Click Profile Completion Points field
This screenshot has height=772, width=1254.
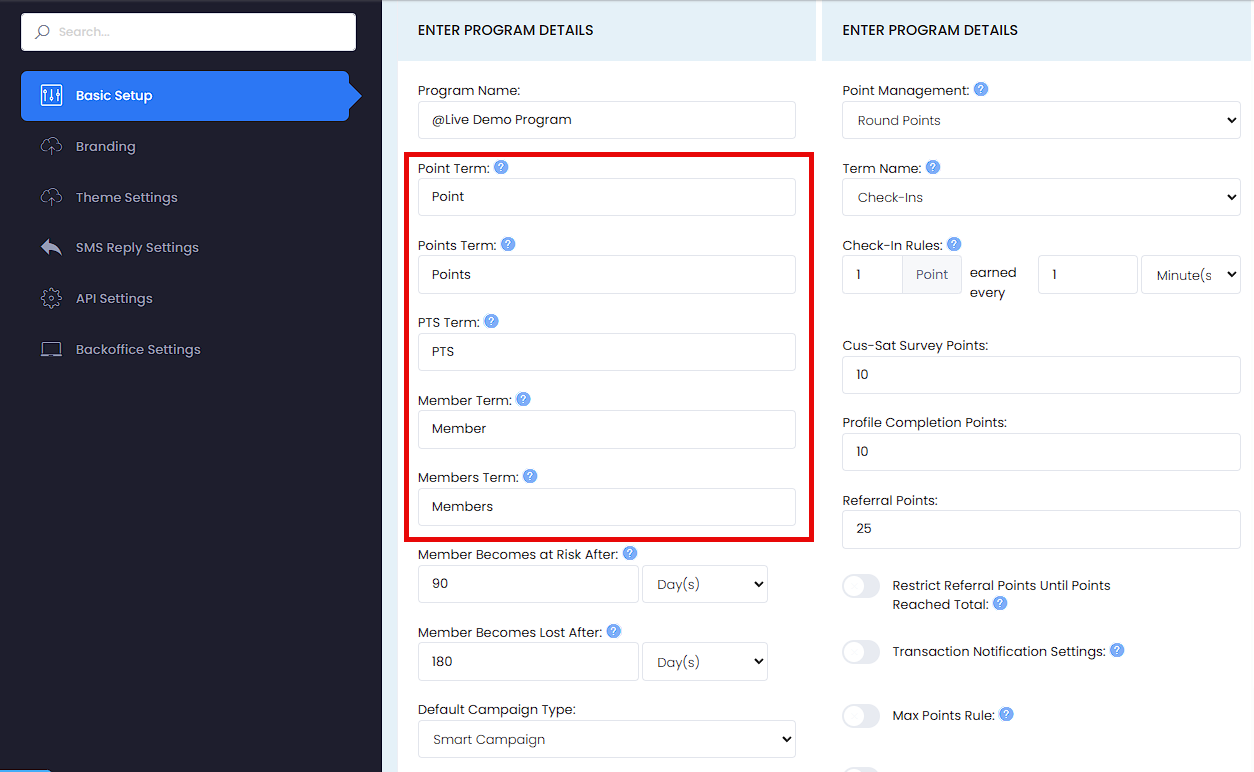point(1041,452)
